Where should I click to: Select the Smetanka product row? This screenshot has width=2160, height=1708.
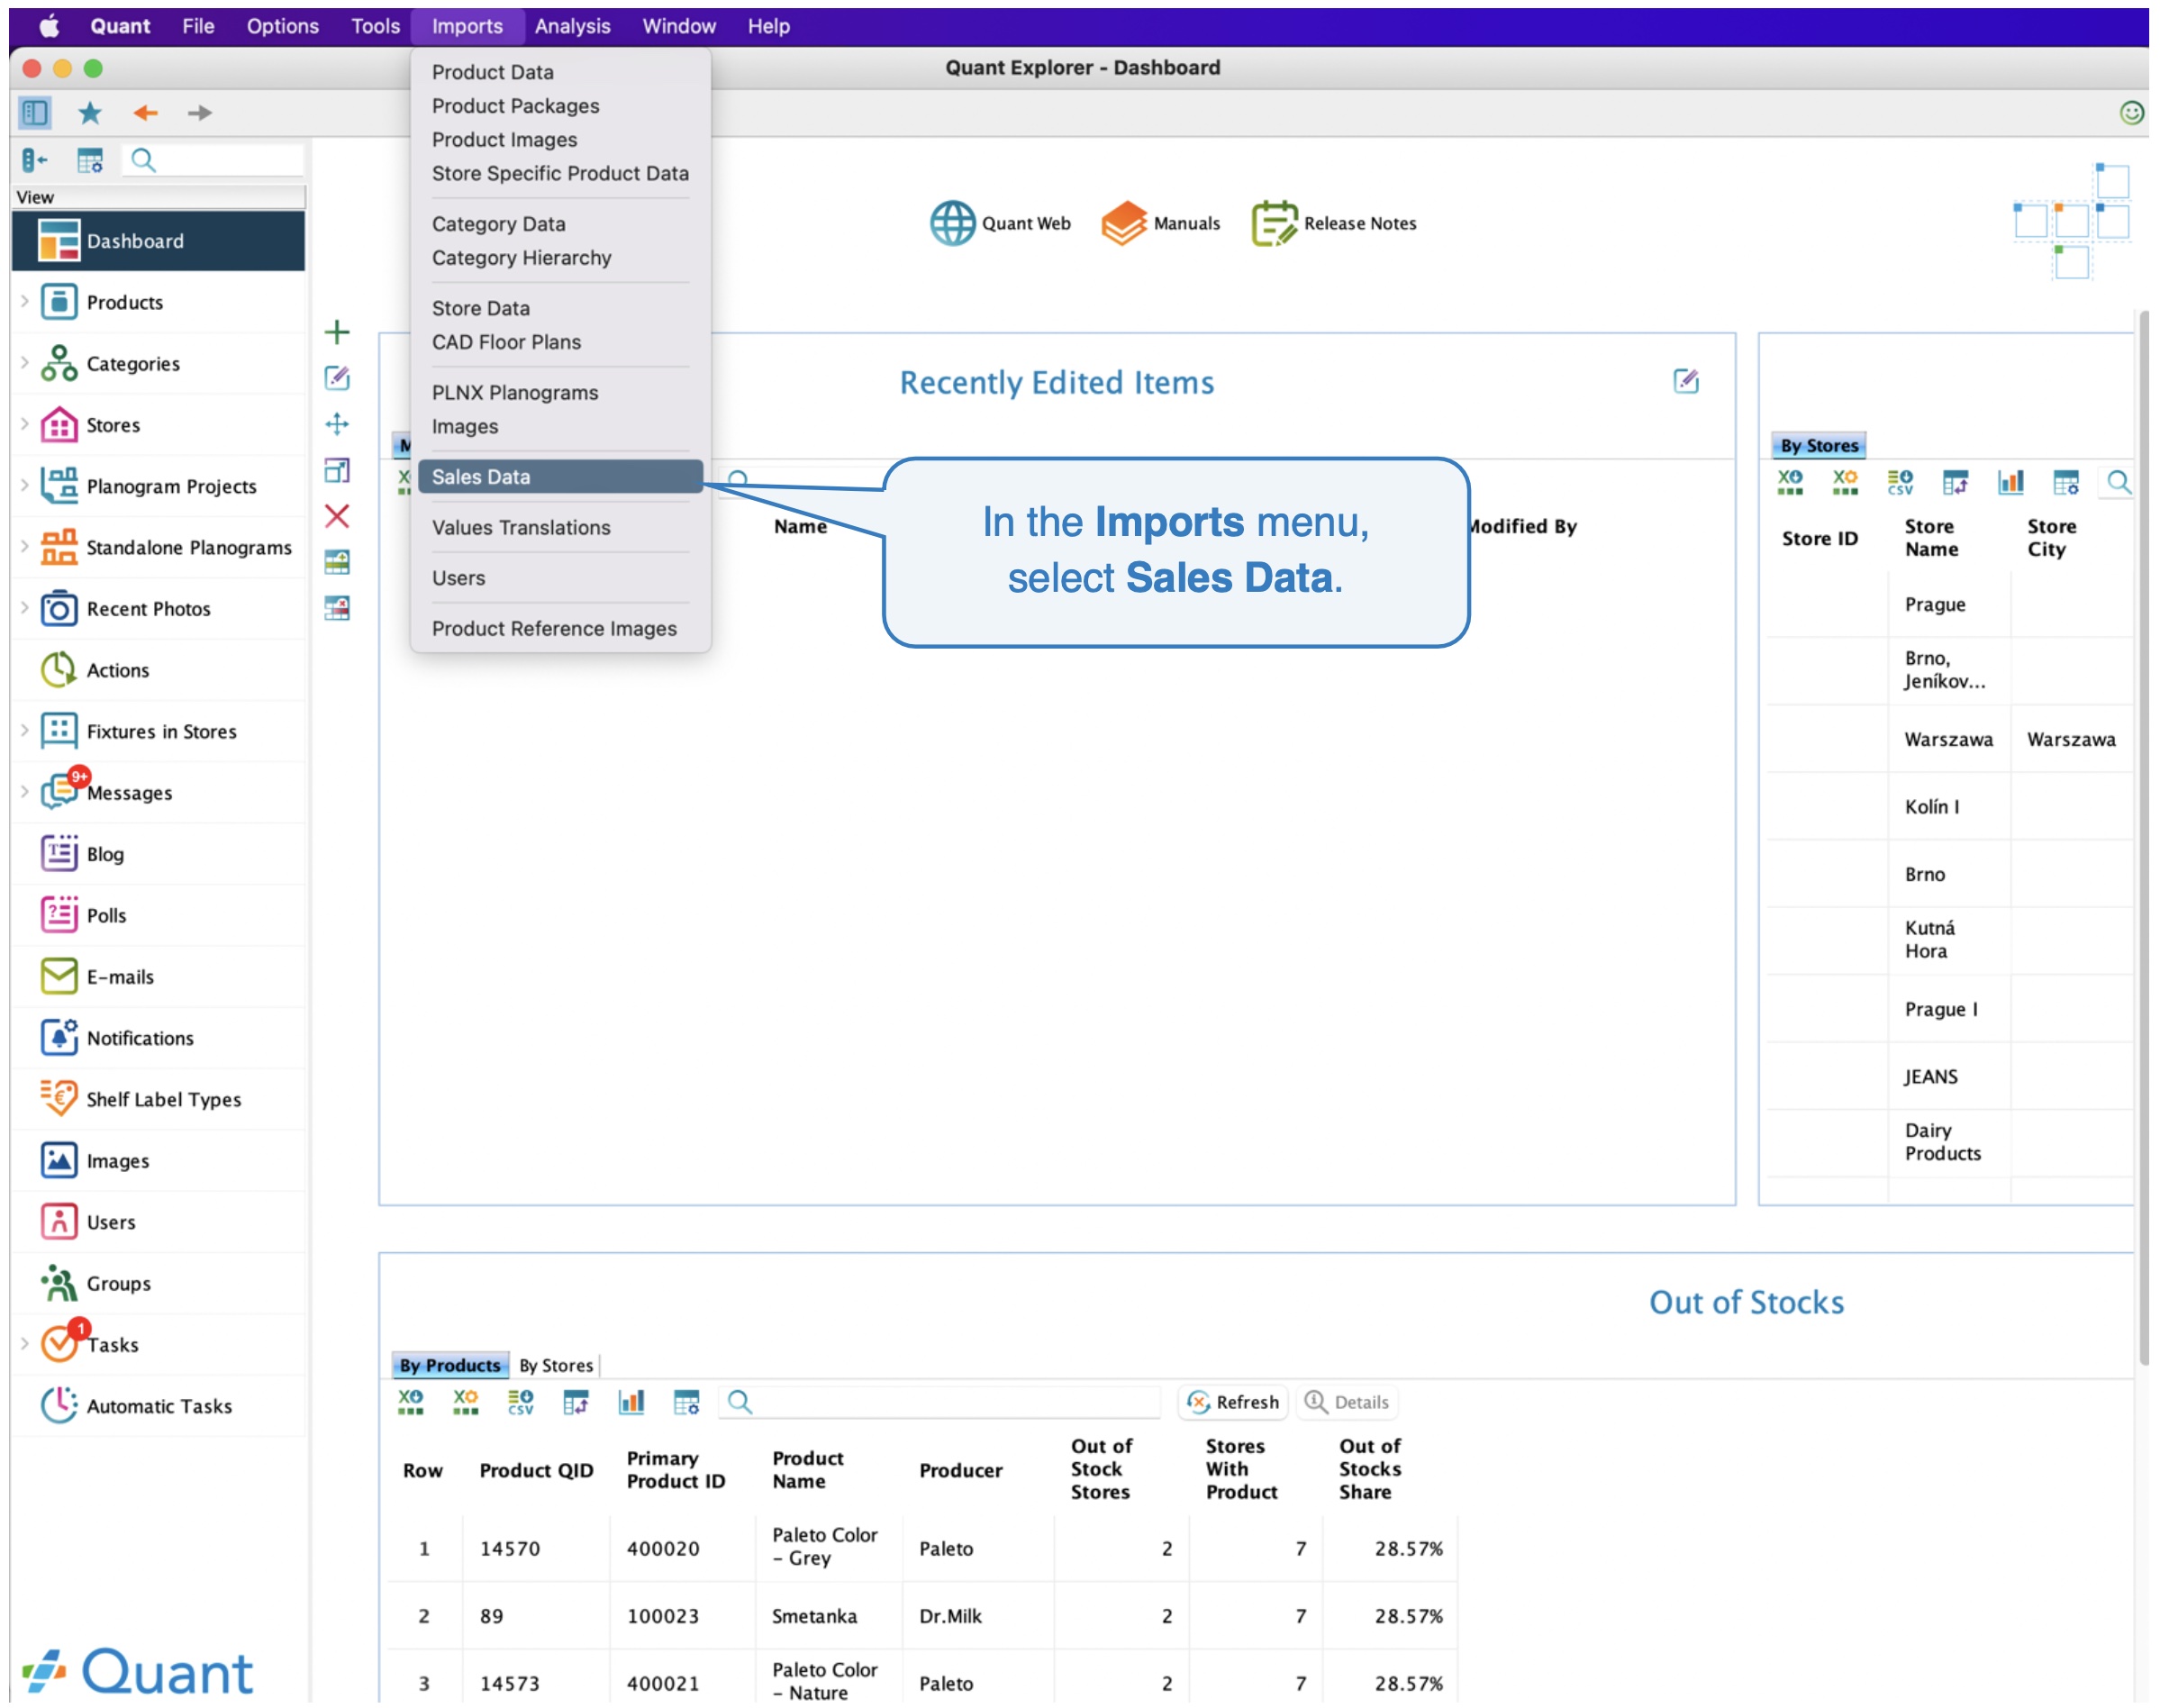[921, 1616]
